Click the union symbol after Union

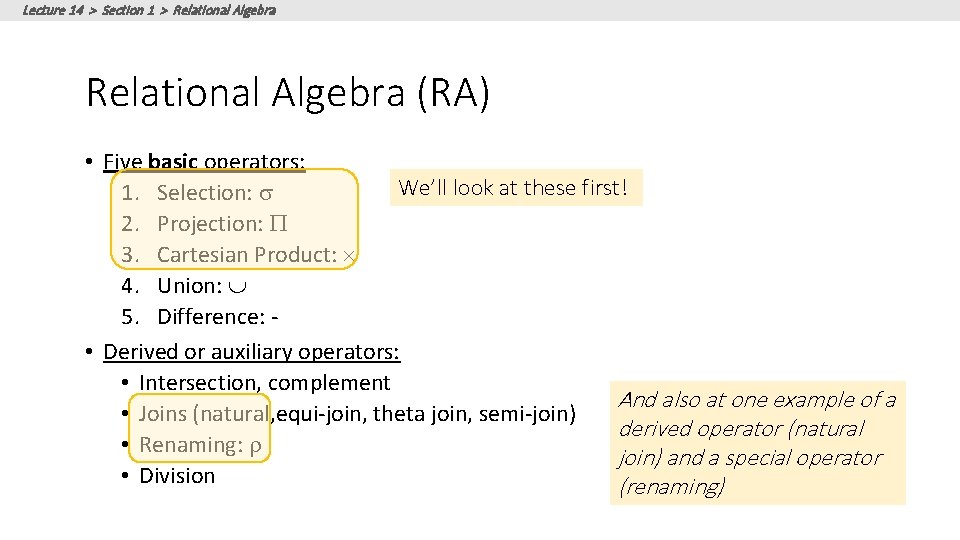coord(238,286)
